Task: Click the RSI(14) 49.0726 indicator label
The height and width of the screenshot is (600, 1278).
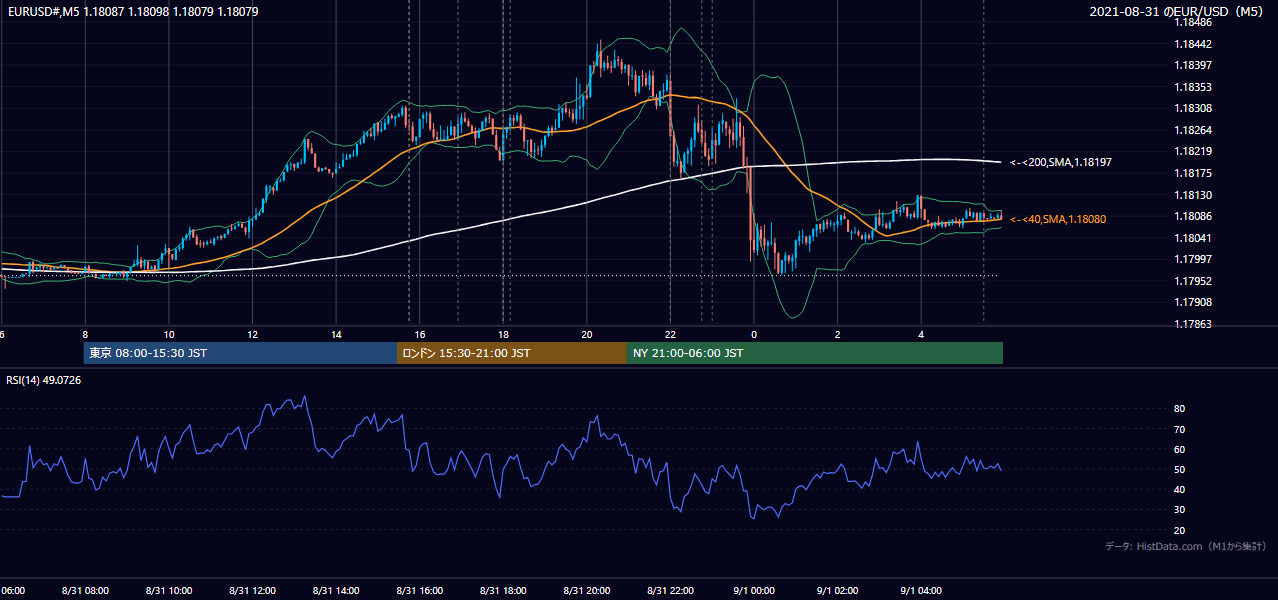Action: tap(44, 380)
